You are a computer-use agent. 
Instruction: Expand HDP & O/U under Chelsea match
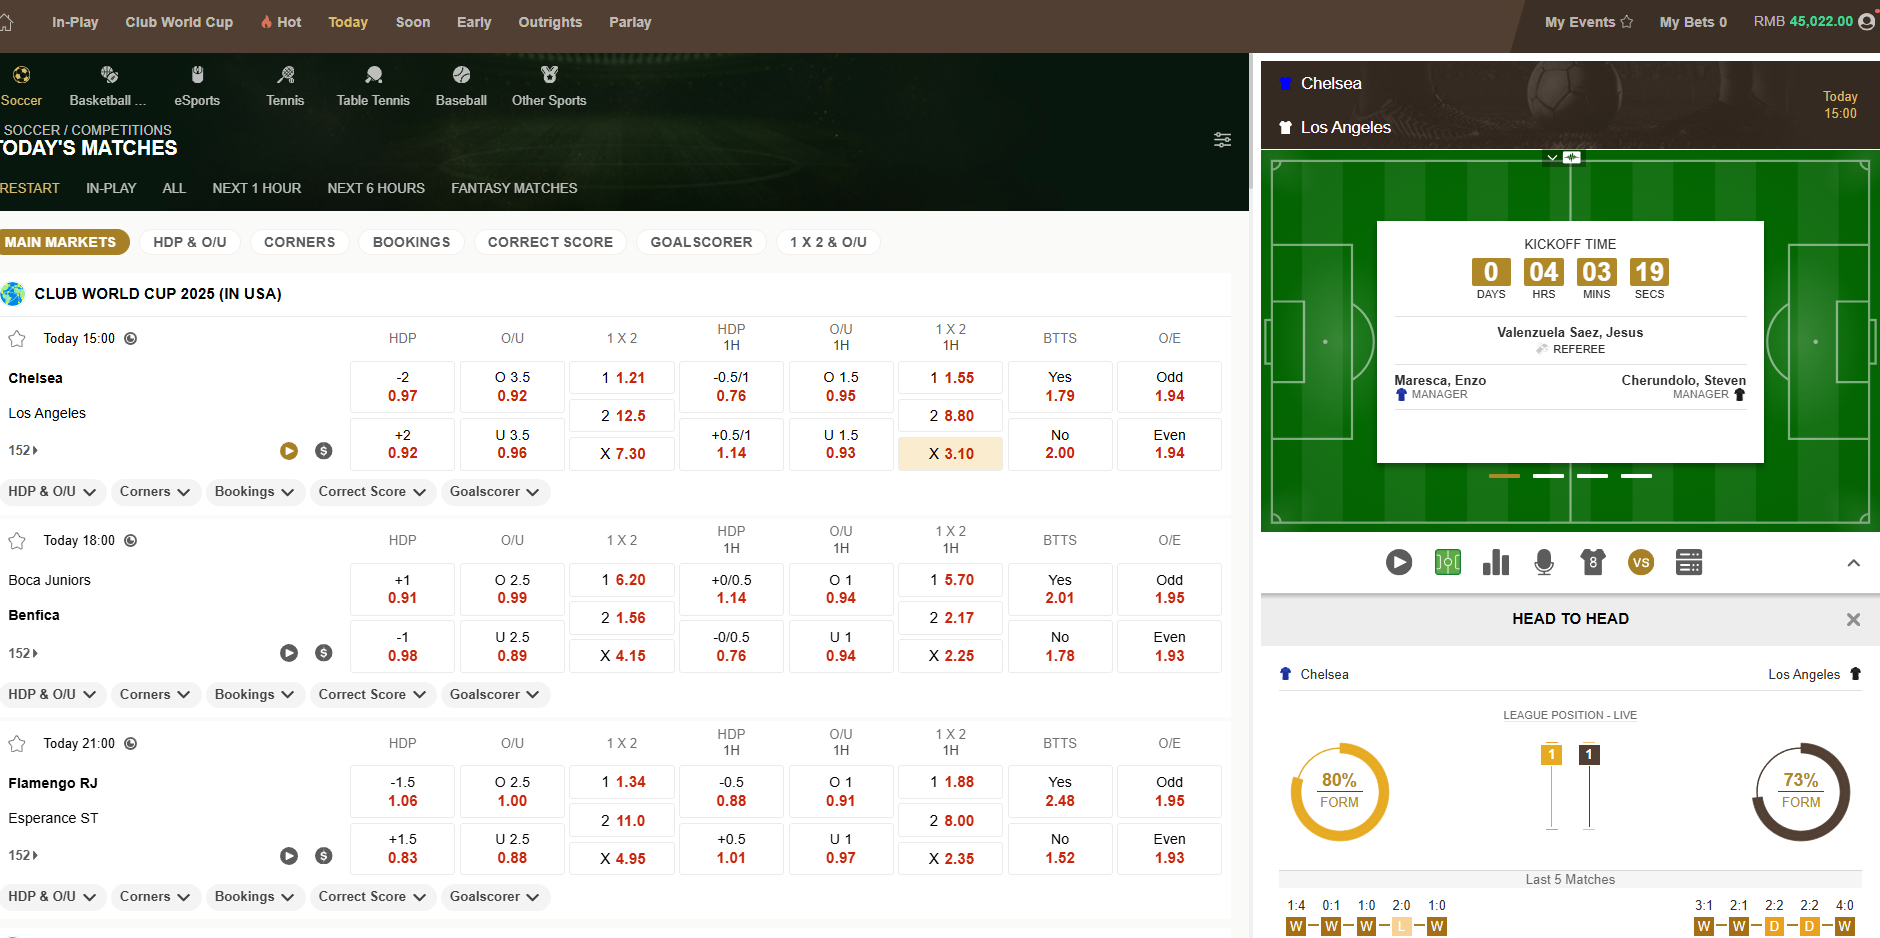point(51,492)
